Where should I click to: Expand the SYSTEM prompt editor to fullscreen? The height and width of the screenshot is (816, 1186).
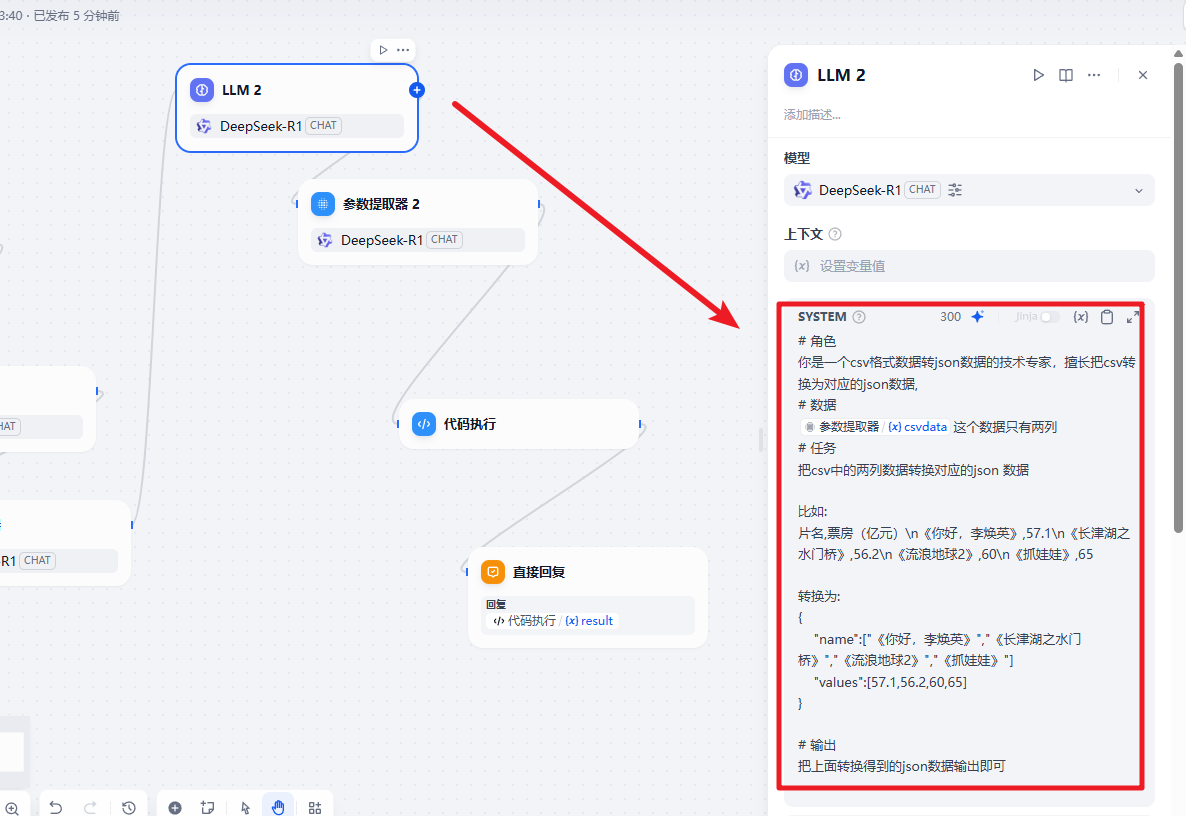(1133, 317)
